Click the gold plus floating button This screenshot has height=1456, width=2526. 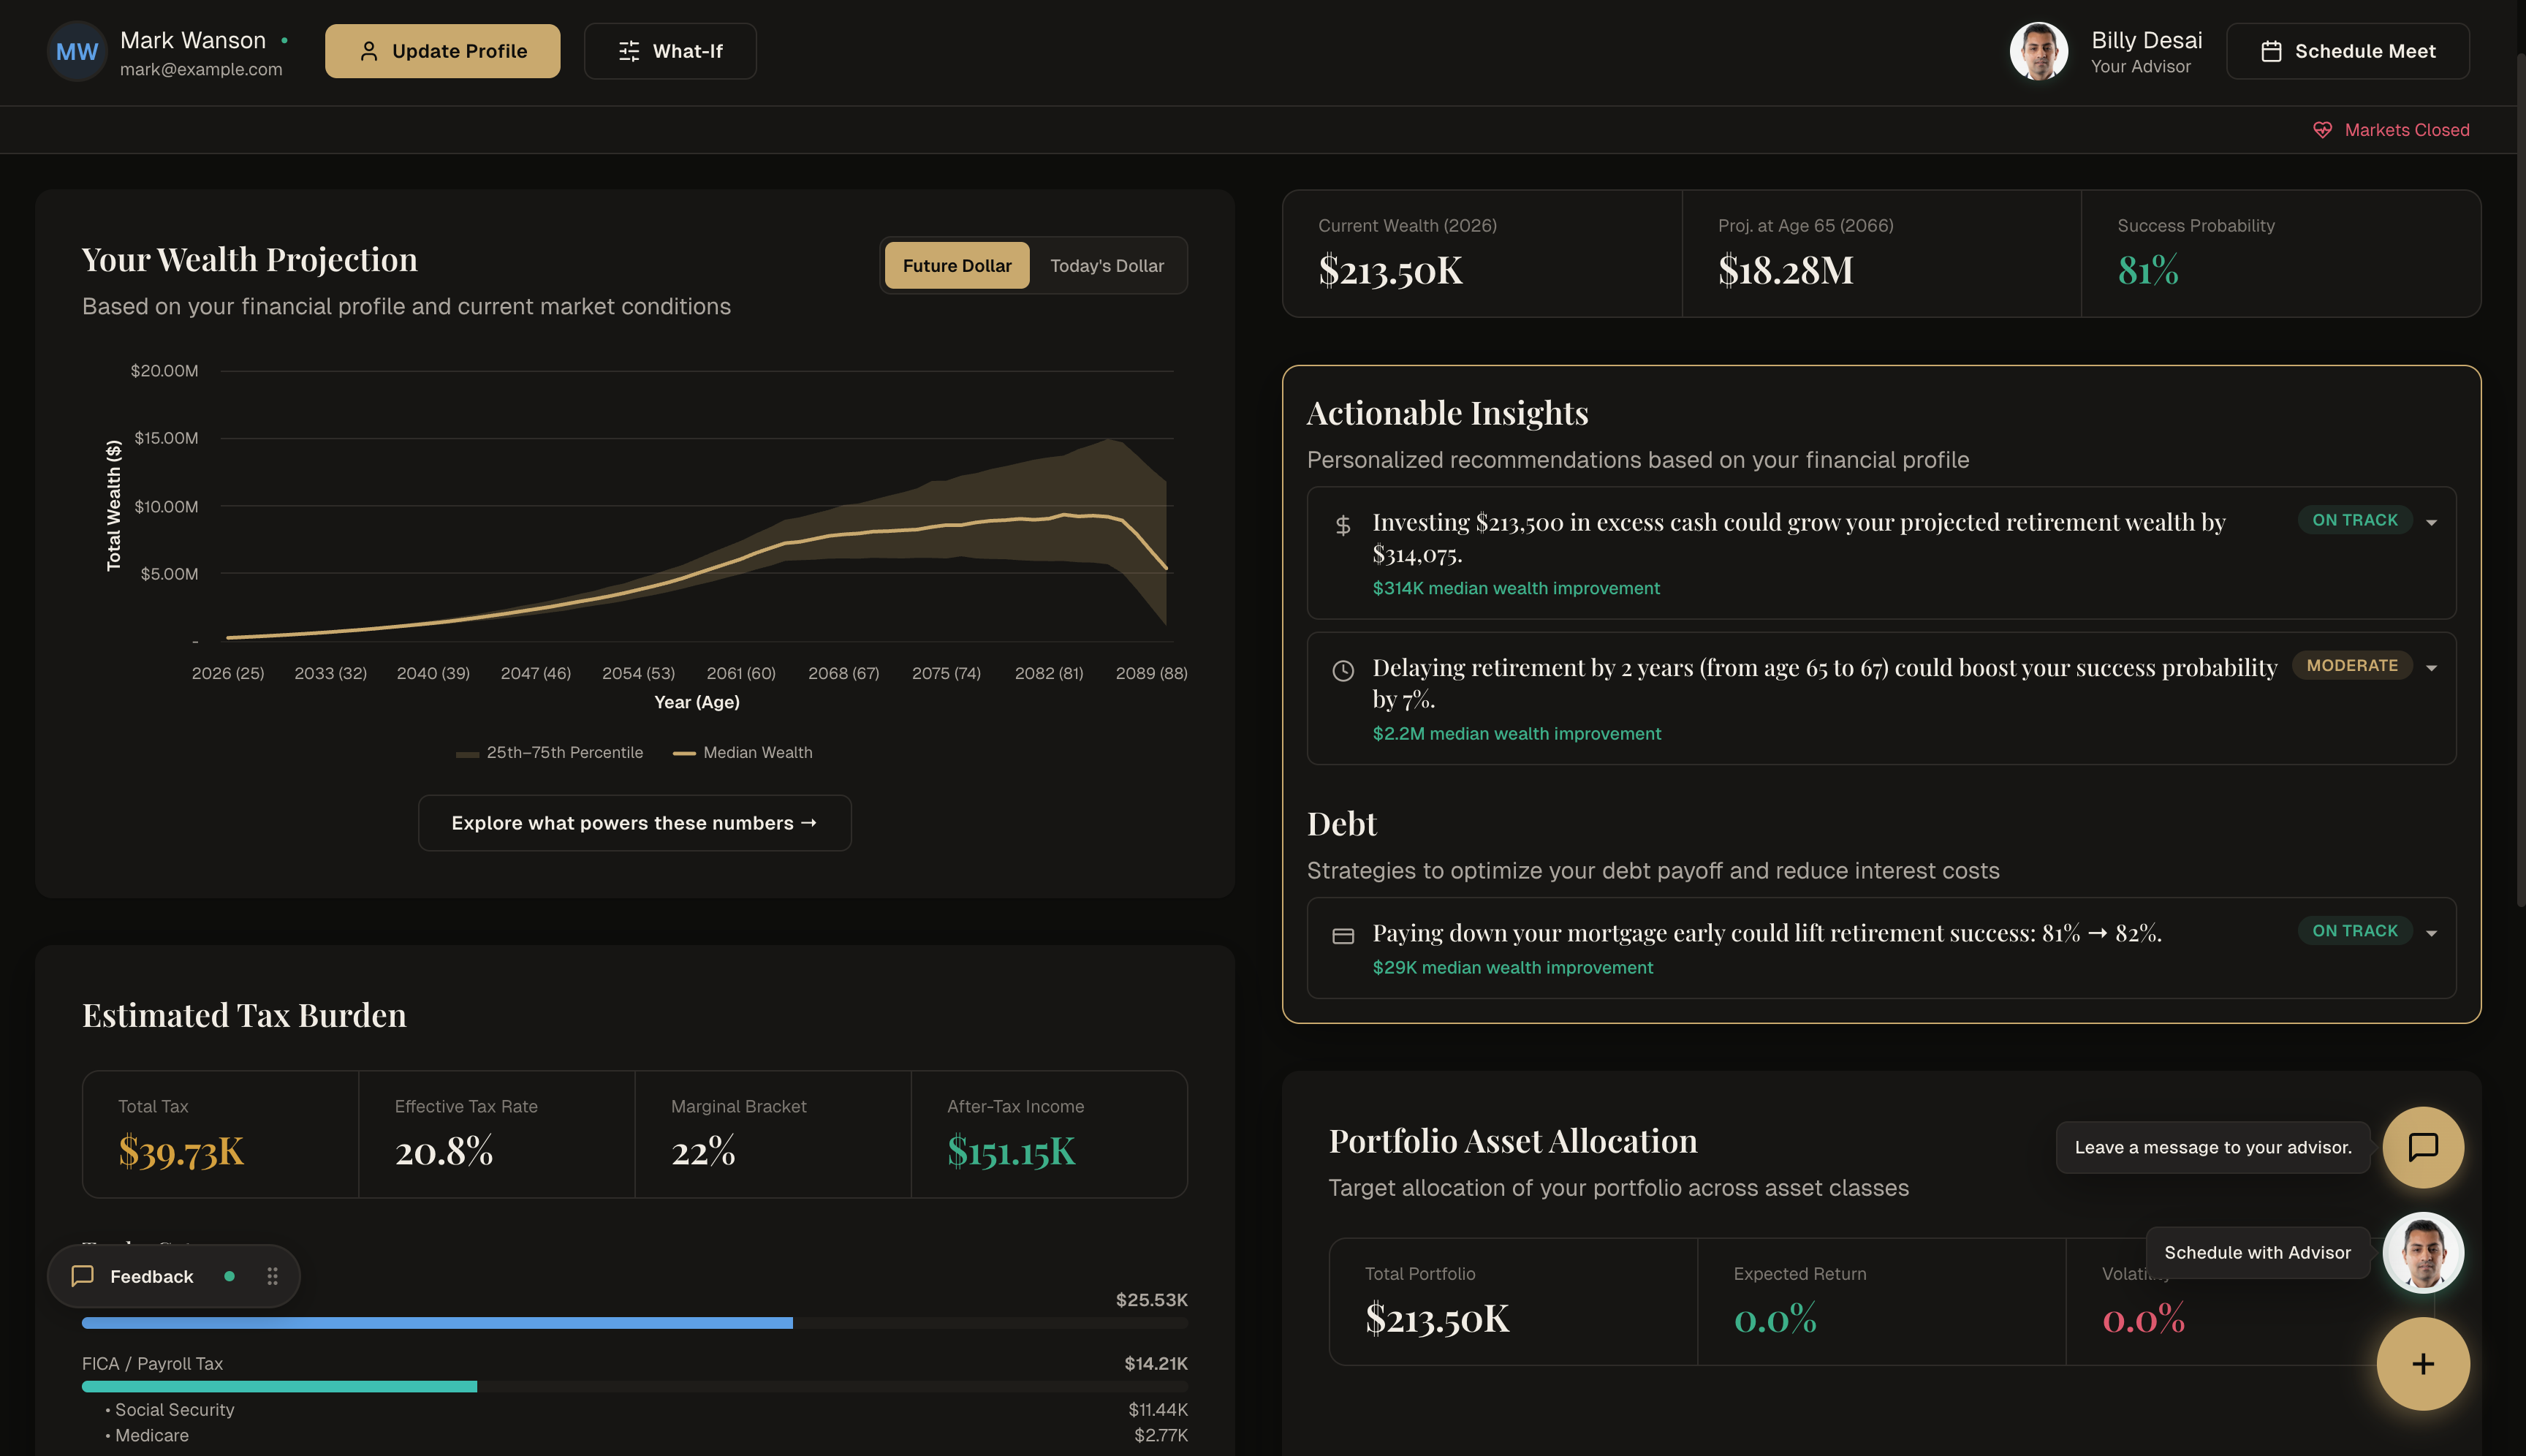coord(2422,1364)
